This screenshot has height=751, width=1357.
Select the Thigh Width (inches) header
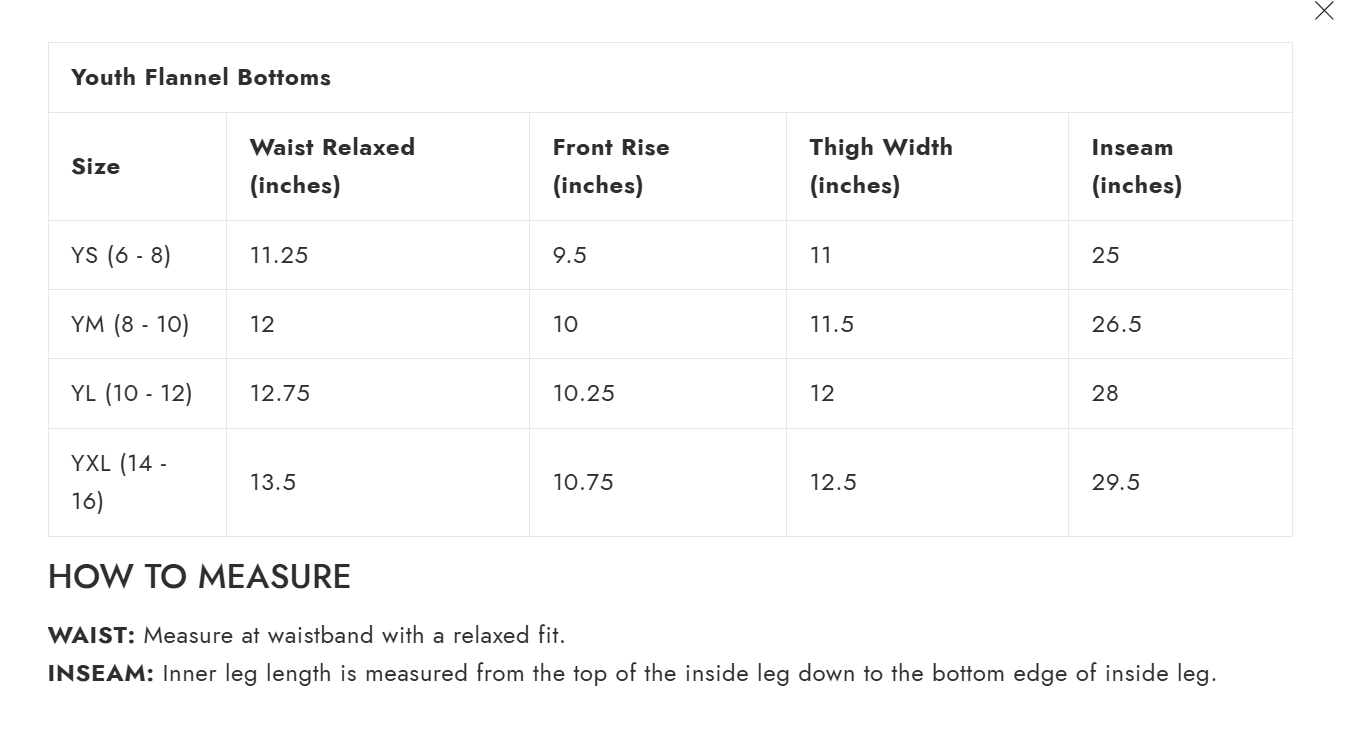[880, 166]
